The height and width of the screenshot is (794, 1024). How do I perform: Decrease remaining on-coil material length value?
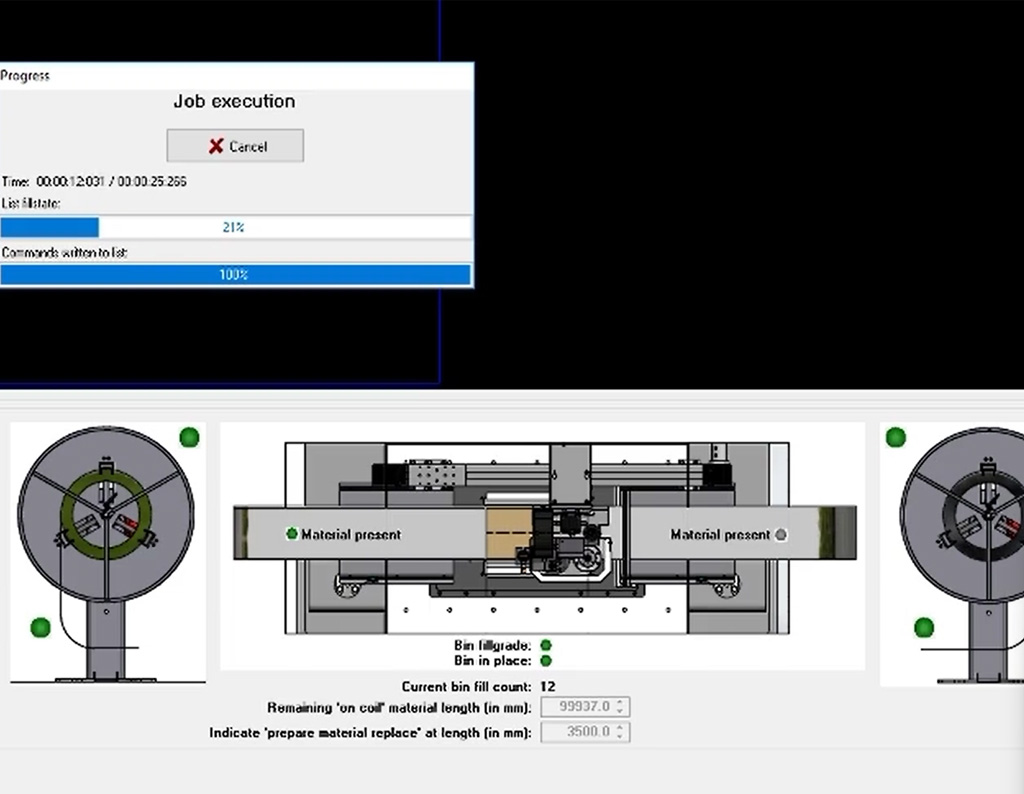coord(620,712)
